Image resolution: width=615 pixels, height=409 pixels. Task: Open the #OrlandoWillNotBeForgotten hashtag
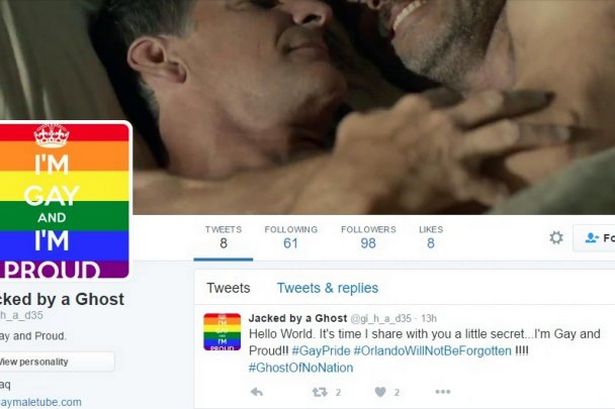tap(433, 351)
